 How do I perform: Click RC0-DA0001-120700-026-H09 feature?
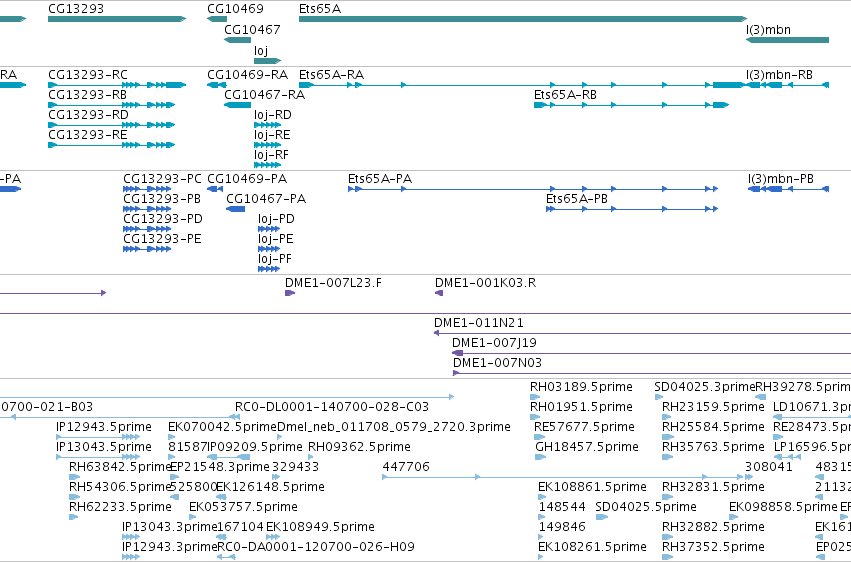[x=316, y=547]
